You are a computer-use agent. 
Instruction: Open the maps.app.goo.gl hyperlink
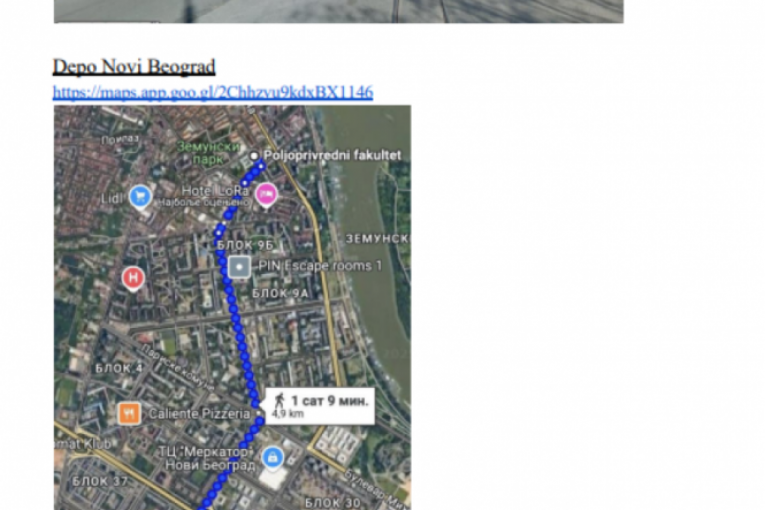213,92
